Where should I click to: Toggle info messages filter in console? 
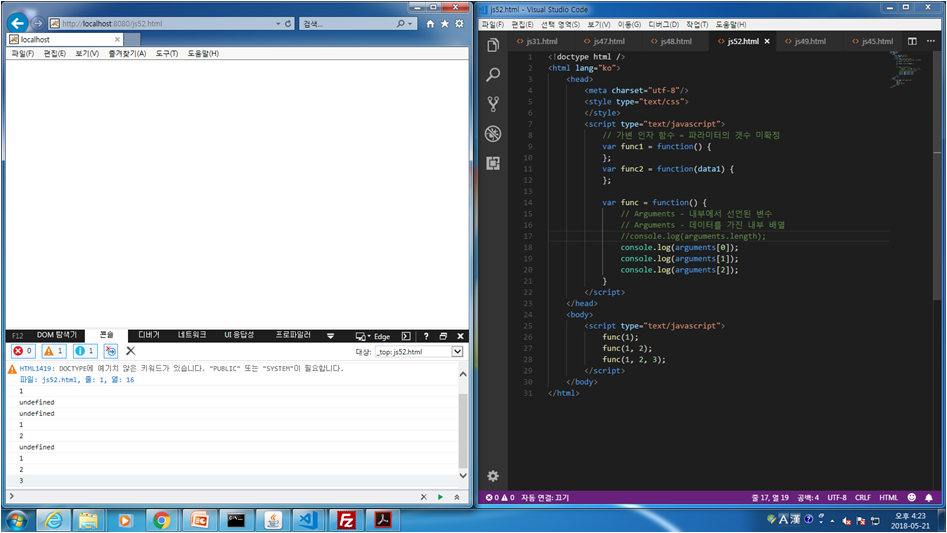85,351
